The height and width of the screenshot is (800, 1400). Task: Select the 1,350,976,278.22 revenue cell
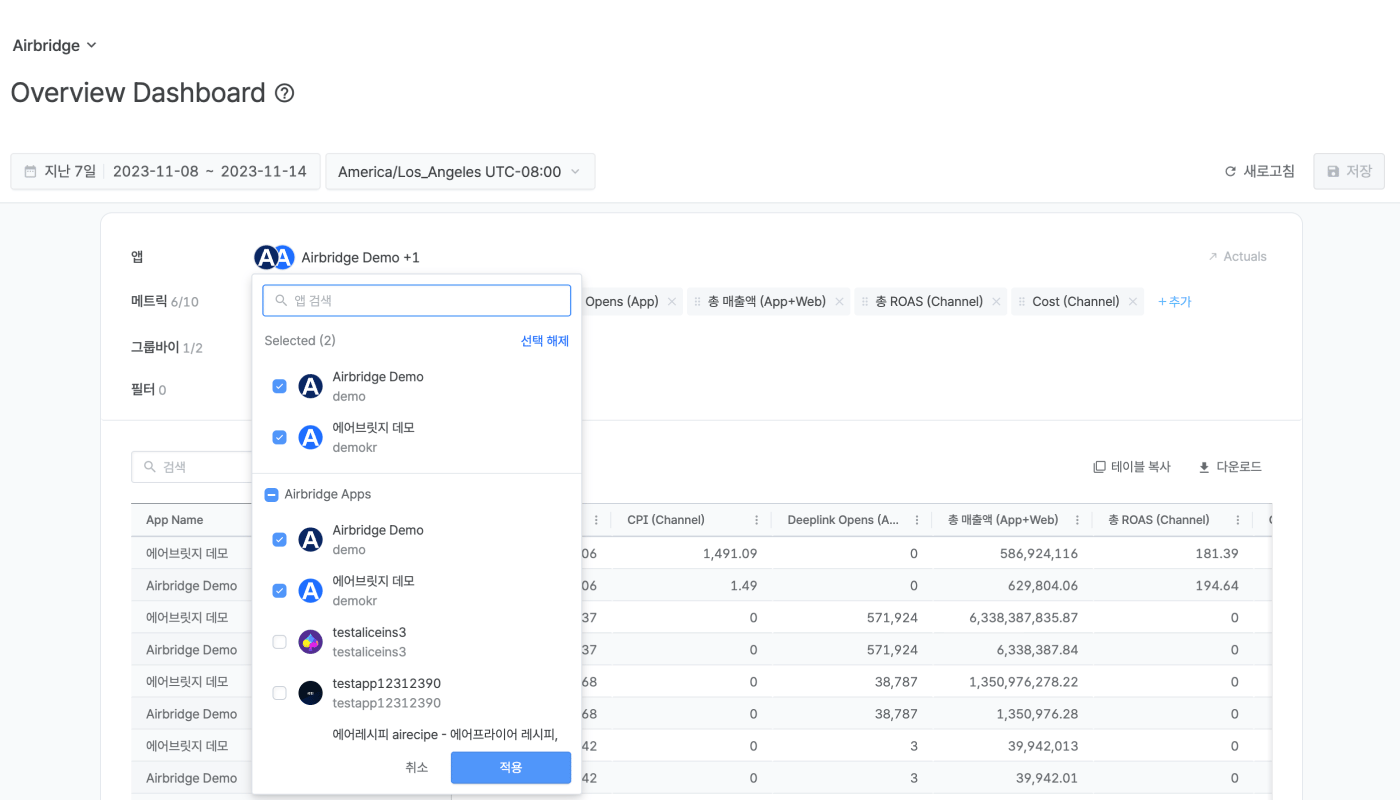[1024, 681]
